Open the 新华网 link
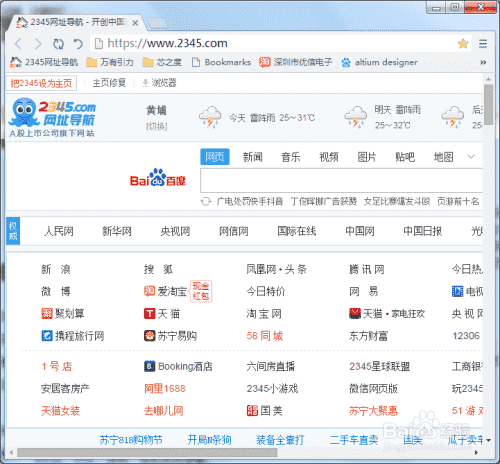Screen dimensions: 500x464 point(117,231)
